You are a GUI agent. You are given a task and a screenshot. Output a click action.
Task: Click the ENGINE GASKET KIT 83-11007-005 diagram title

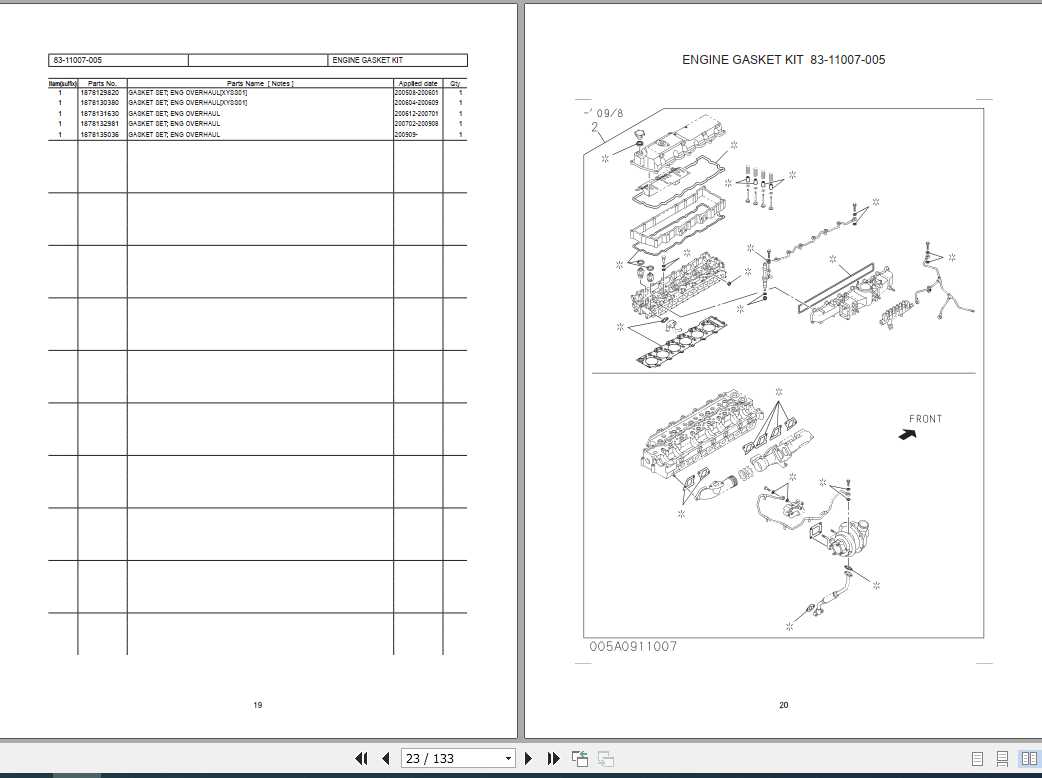tap(783, 60)
